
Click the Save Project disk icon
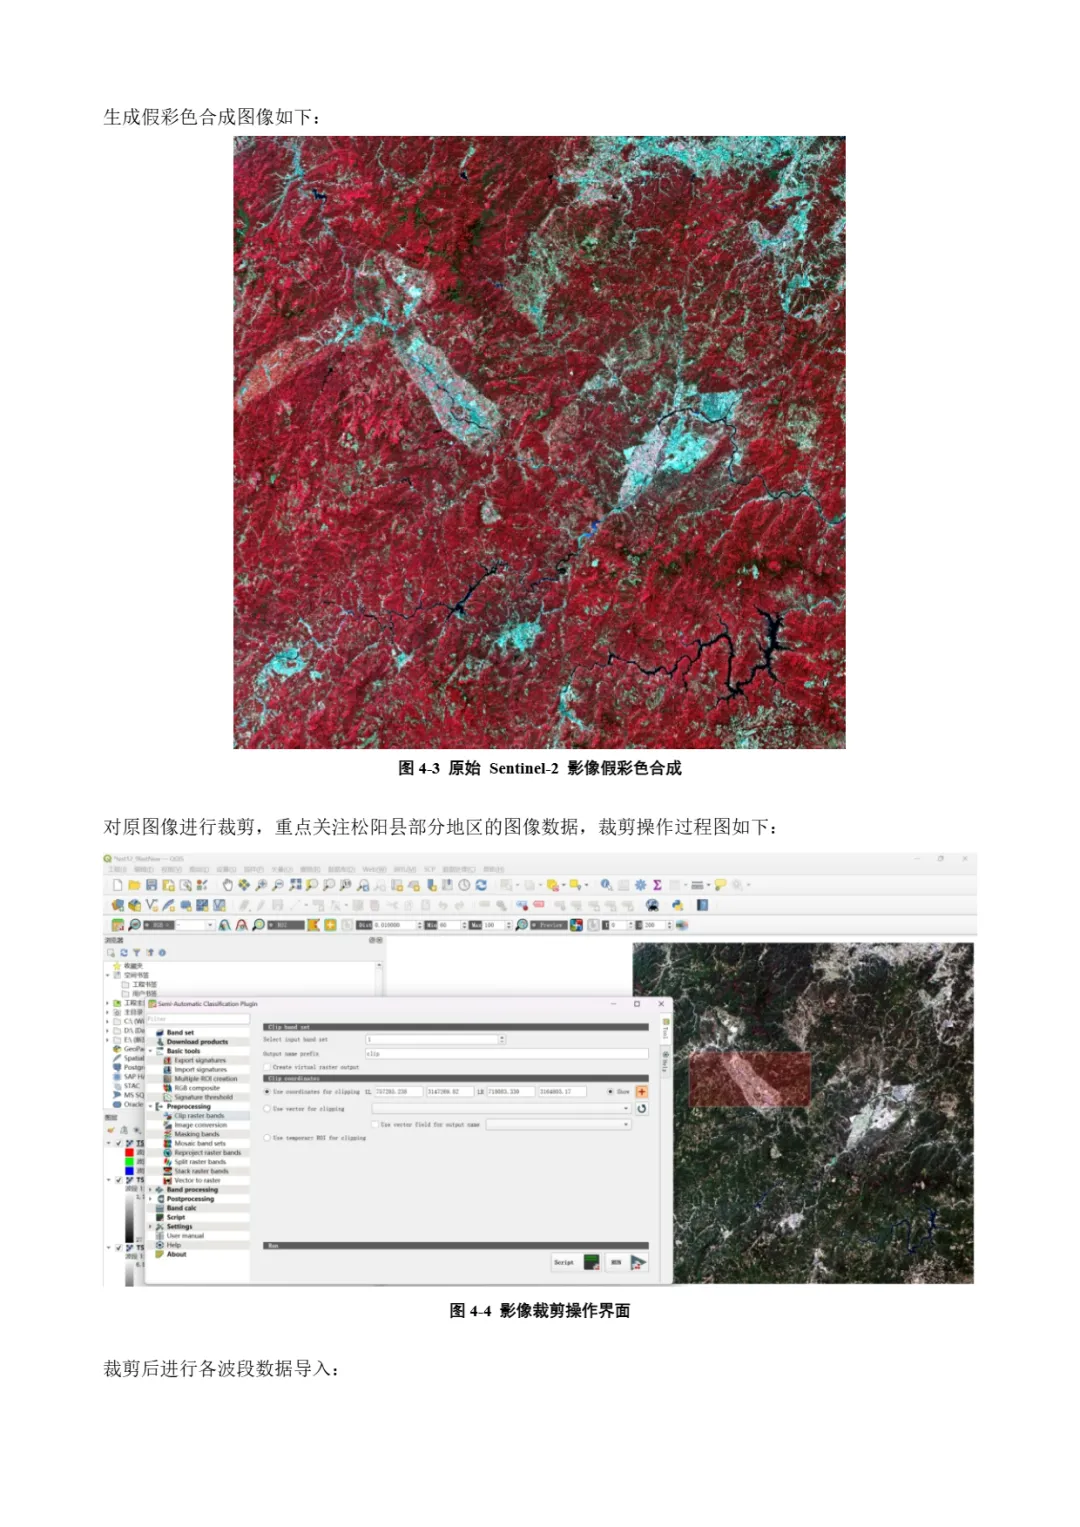151,885
